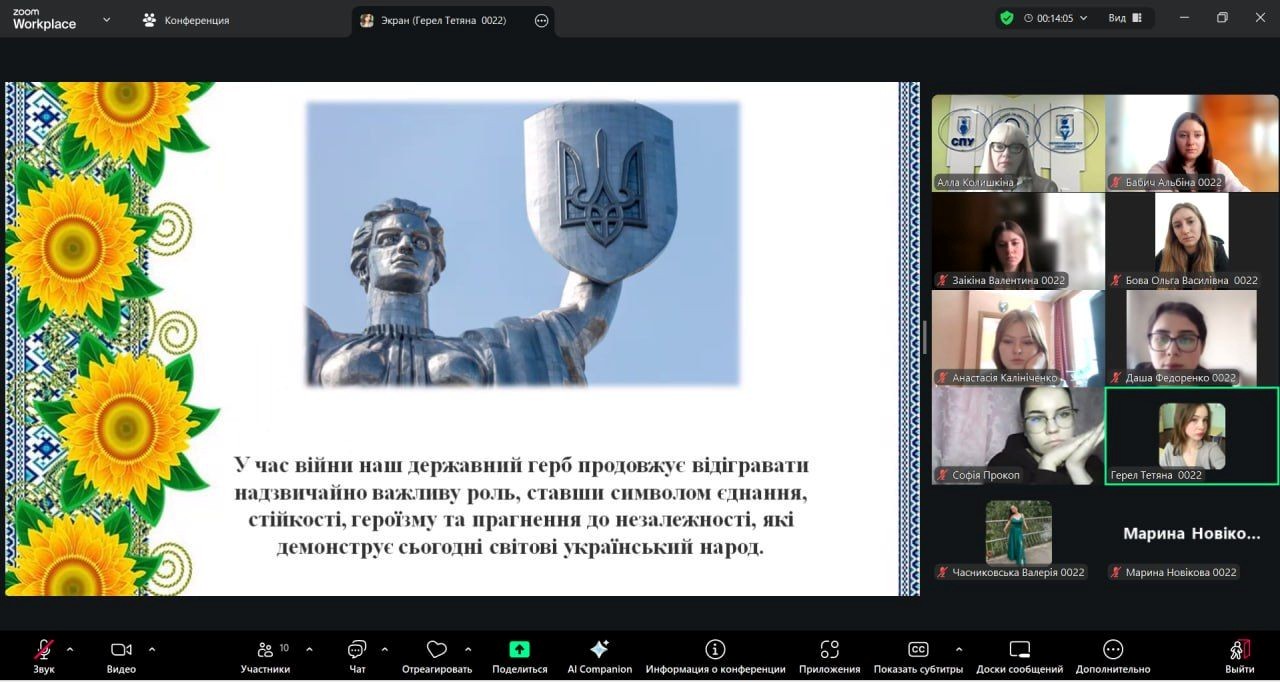Click the React heart icon
The height and width of the screenshot is (682, 1280).
(x=436, y=650)
